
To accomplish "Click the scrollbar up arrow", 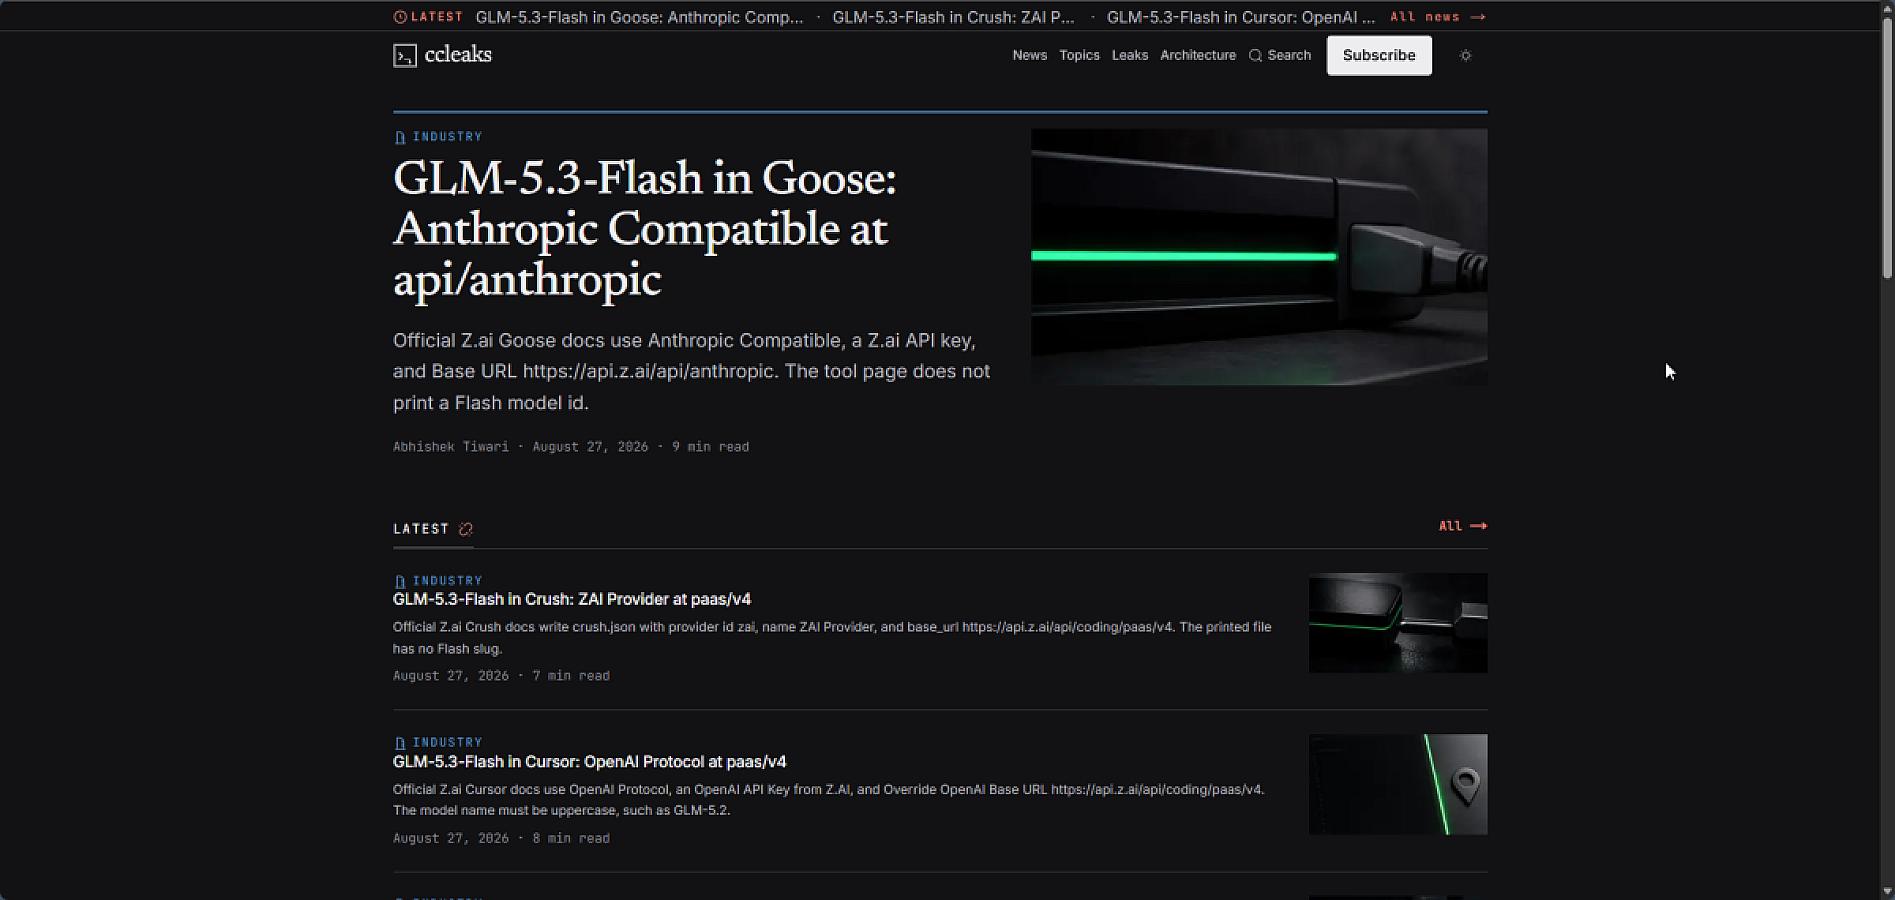I will point(1887,7).
